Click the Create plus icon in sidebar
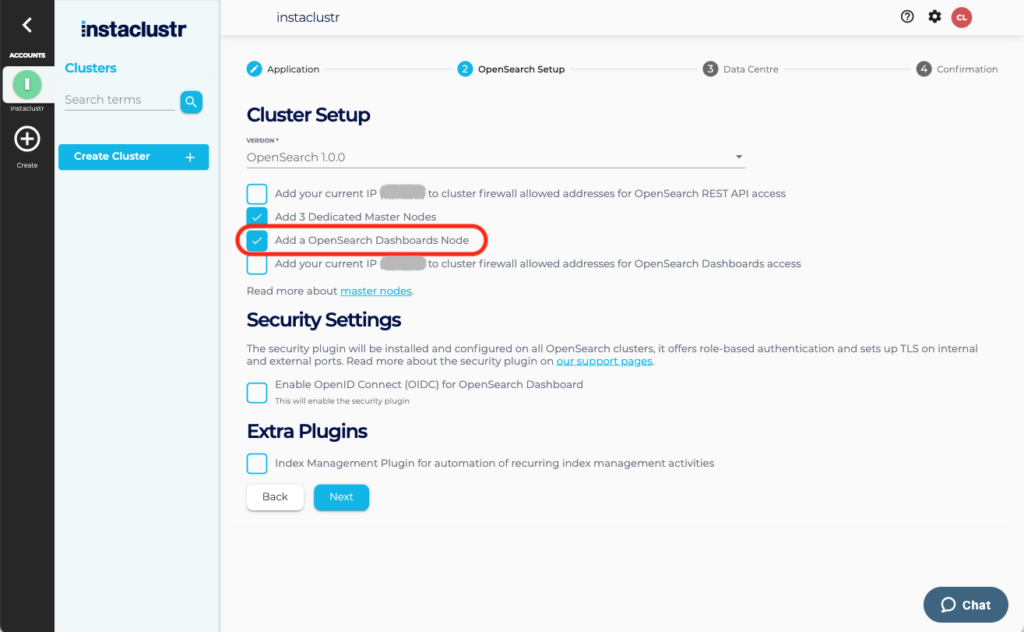The width and height of the screenshot is (1024, 632). [27, 139]
